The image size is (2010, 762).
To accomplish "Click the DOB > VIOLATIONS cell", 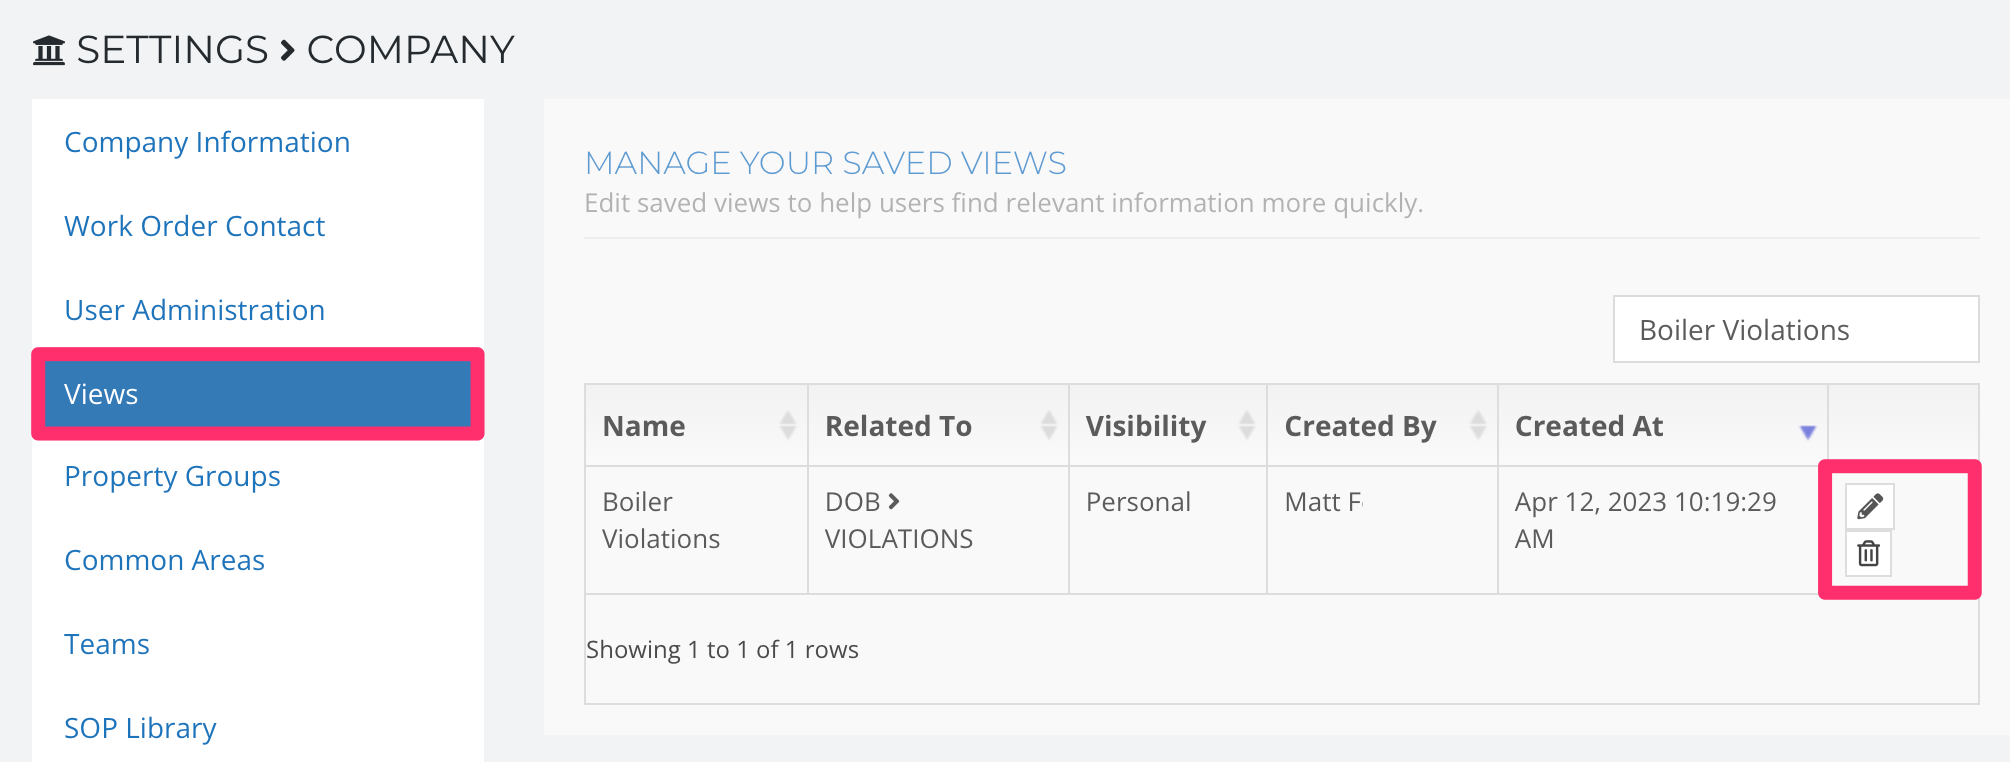I will click(x=938, y=530).
